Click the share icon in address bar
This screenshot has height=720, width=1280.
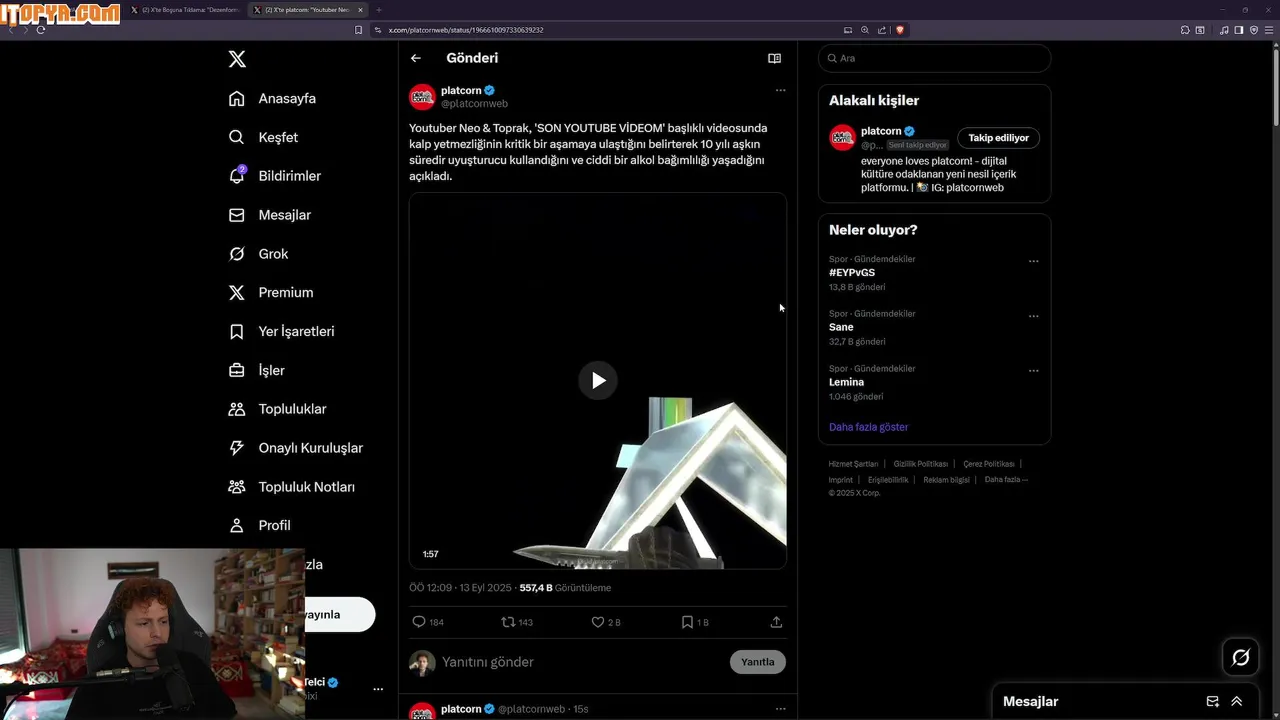click(x=882, y=30)
